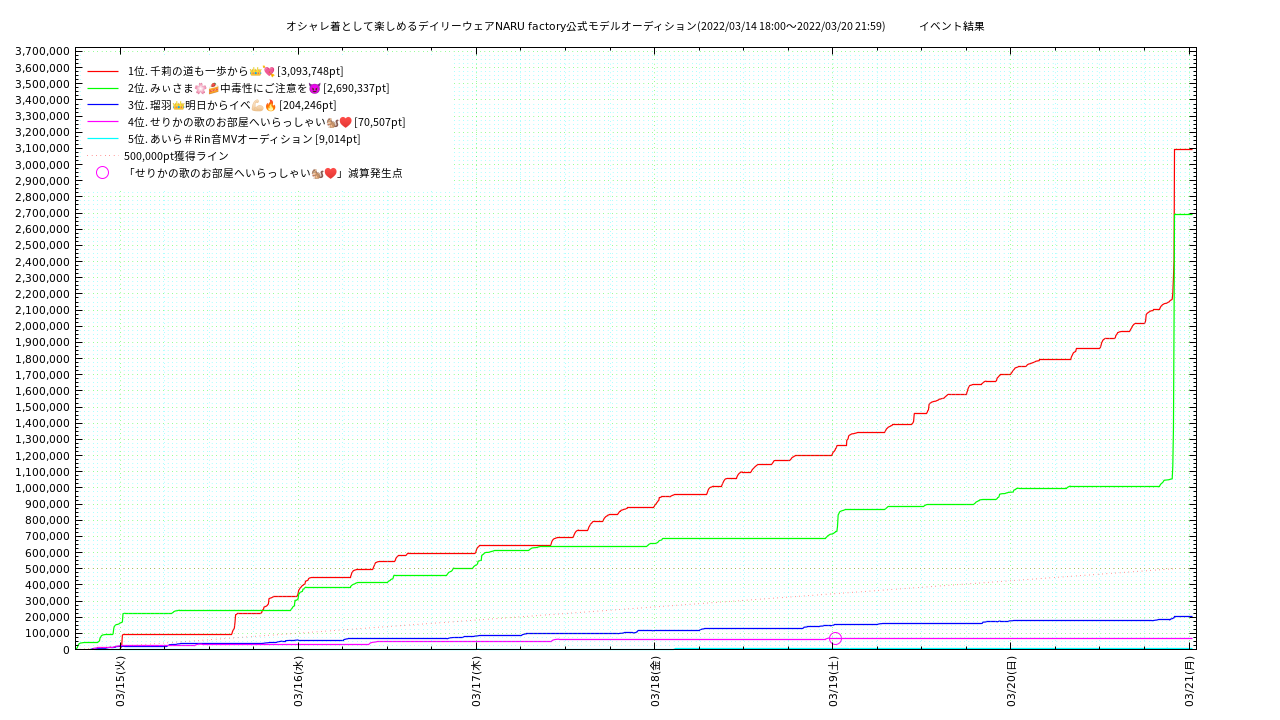Screen dimensions: 1280x720
Task: Click the 1,500,000 y-axis label
Action: [43, 407]
